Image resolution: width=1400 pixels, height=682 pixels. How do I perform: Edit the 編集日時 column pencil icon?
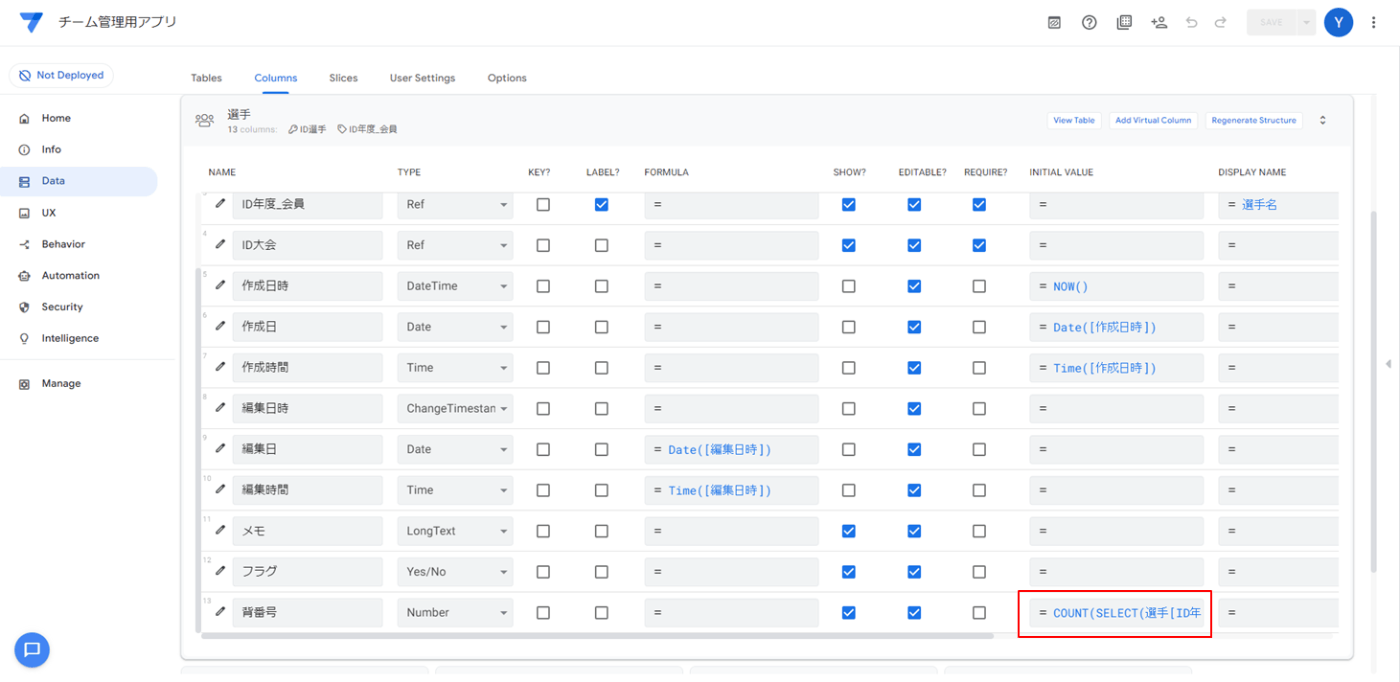pyautogui.click(x=220, y=408)
